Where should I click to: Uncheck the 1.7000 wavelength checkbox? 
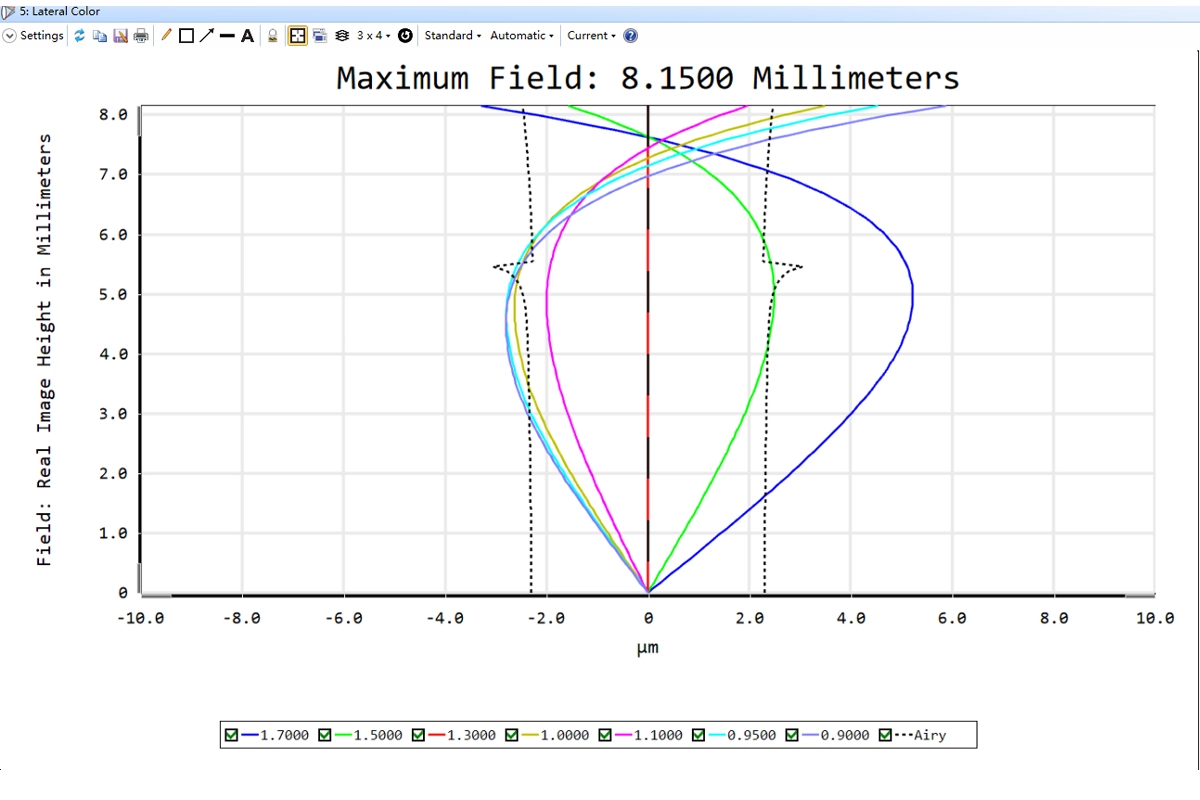(232, 735)
